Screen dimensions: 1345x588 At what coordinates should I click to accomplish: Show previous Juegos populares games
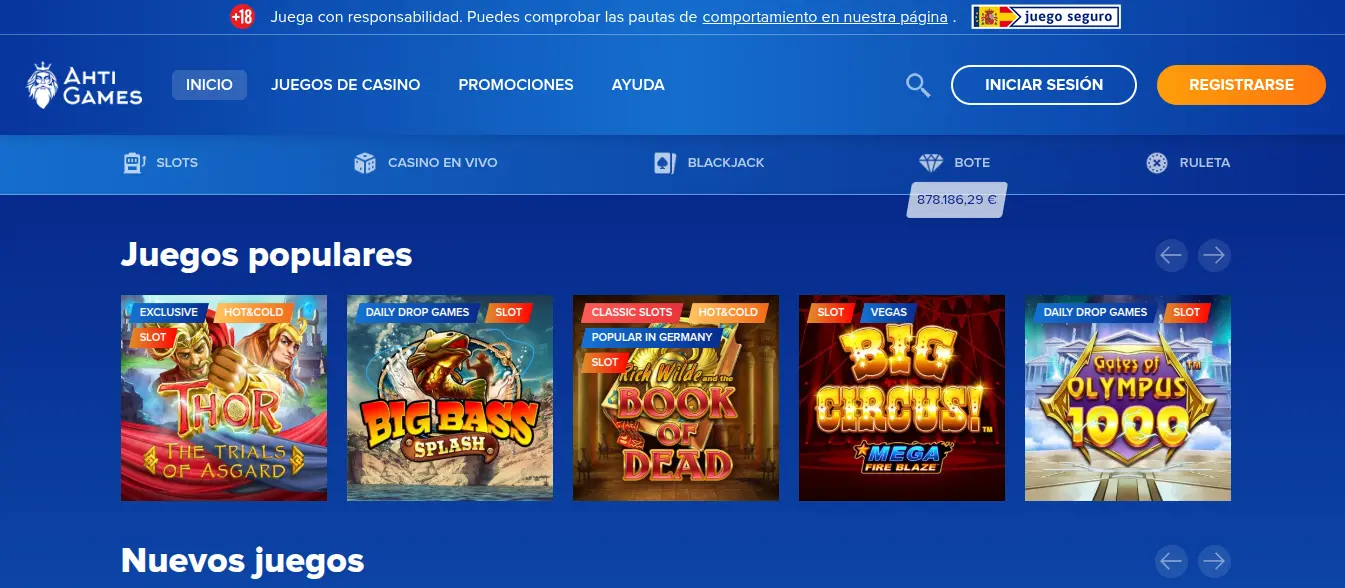(1171, 255)
